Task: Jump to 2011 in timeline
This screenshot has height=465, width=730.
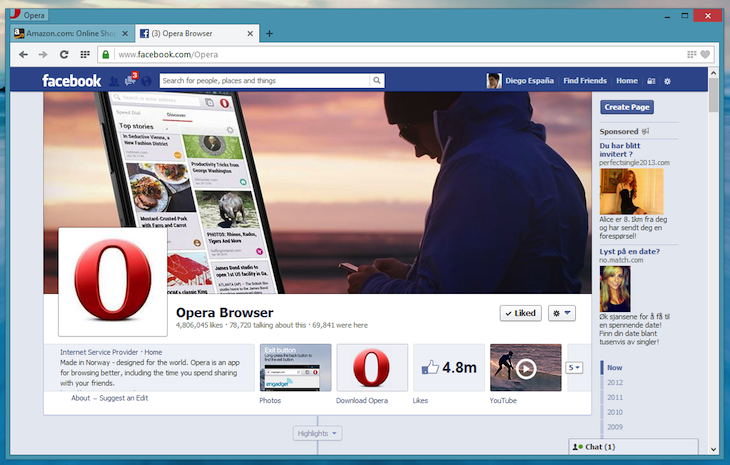Action: click(615, 398)
